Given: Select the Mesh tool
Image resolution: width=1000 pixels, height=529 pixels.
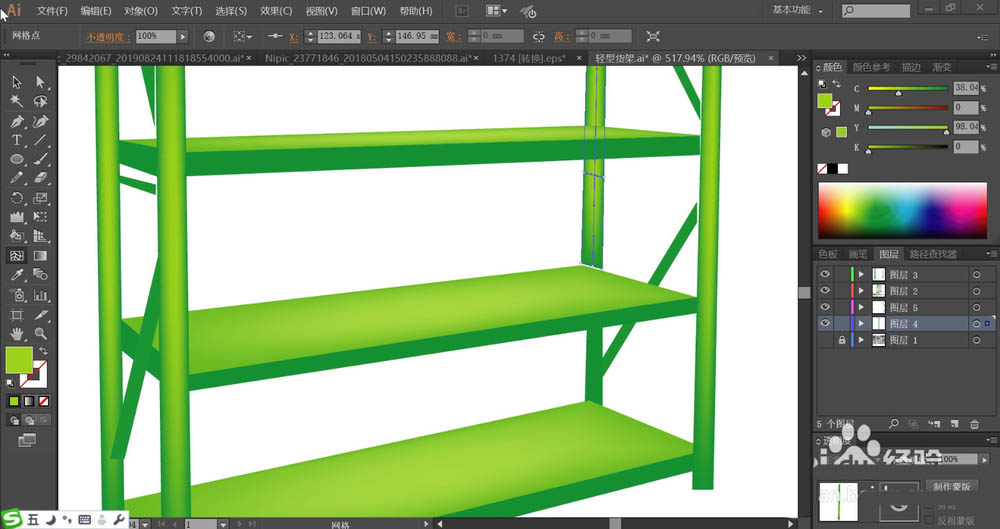Looking at the screenshot, I should (x=17, y=256).
